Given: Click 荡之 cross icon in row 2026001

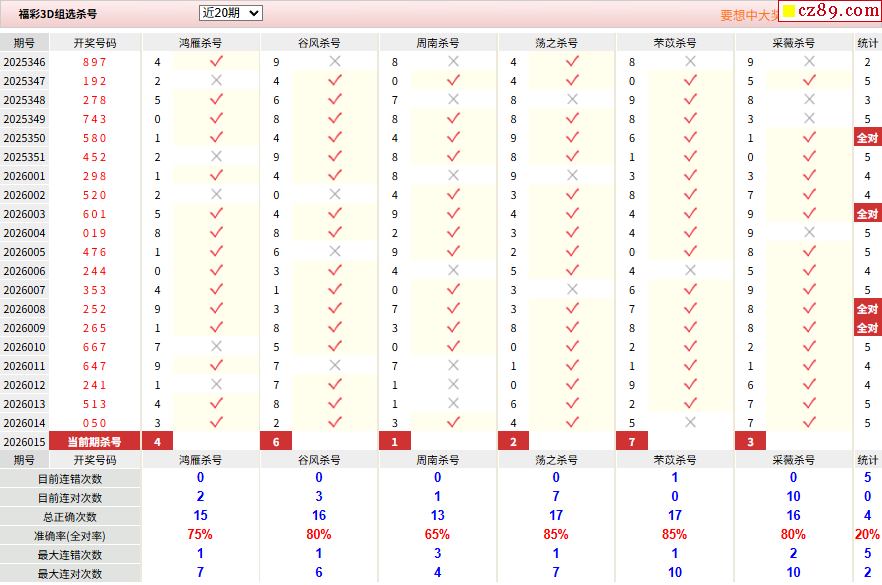Looking at the screenshot, I should click(x=572, y=176).
